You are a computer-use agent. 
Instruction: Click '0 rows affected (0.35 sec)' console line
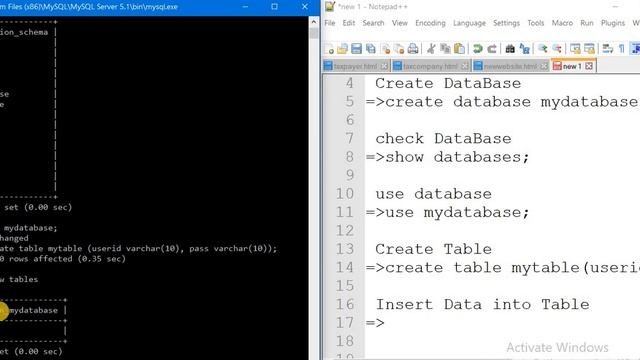point(63,259)
